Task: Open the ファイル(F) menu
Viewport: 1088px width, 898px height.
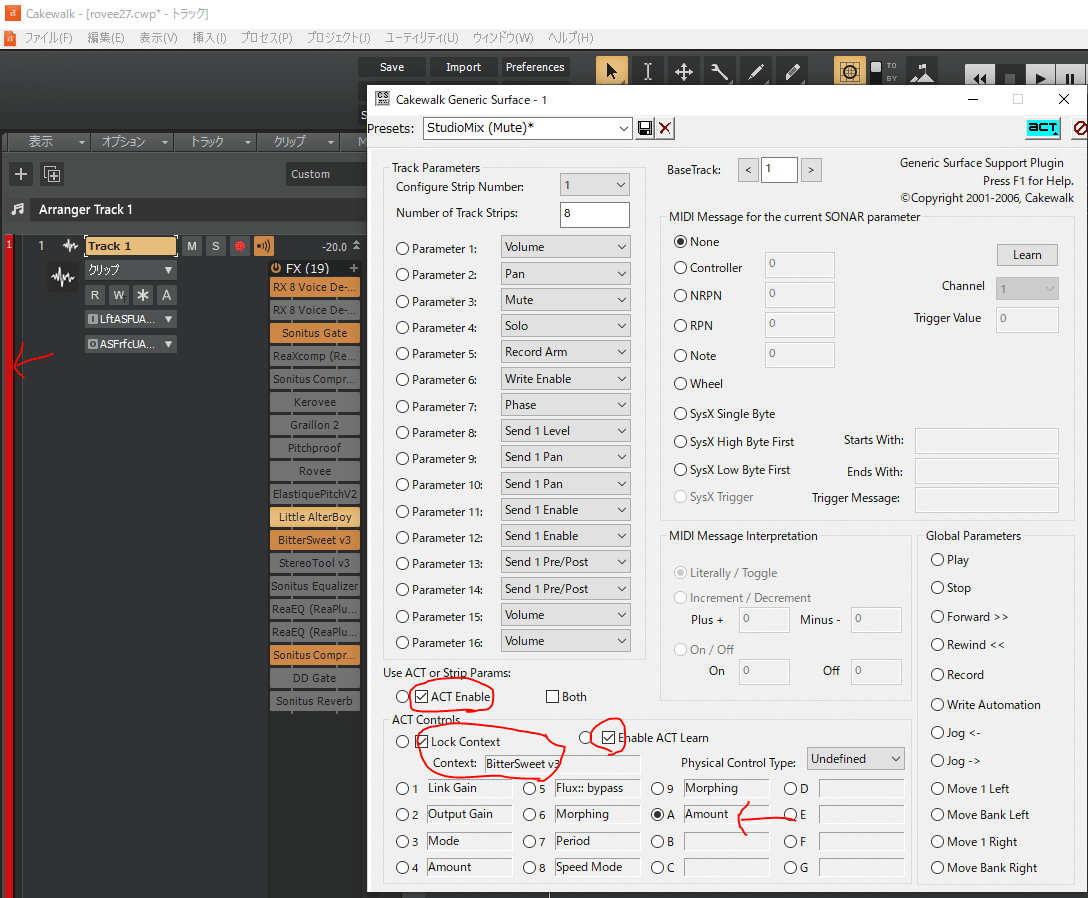Action: point(49,37)
